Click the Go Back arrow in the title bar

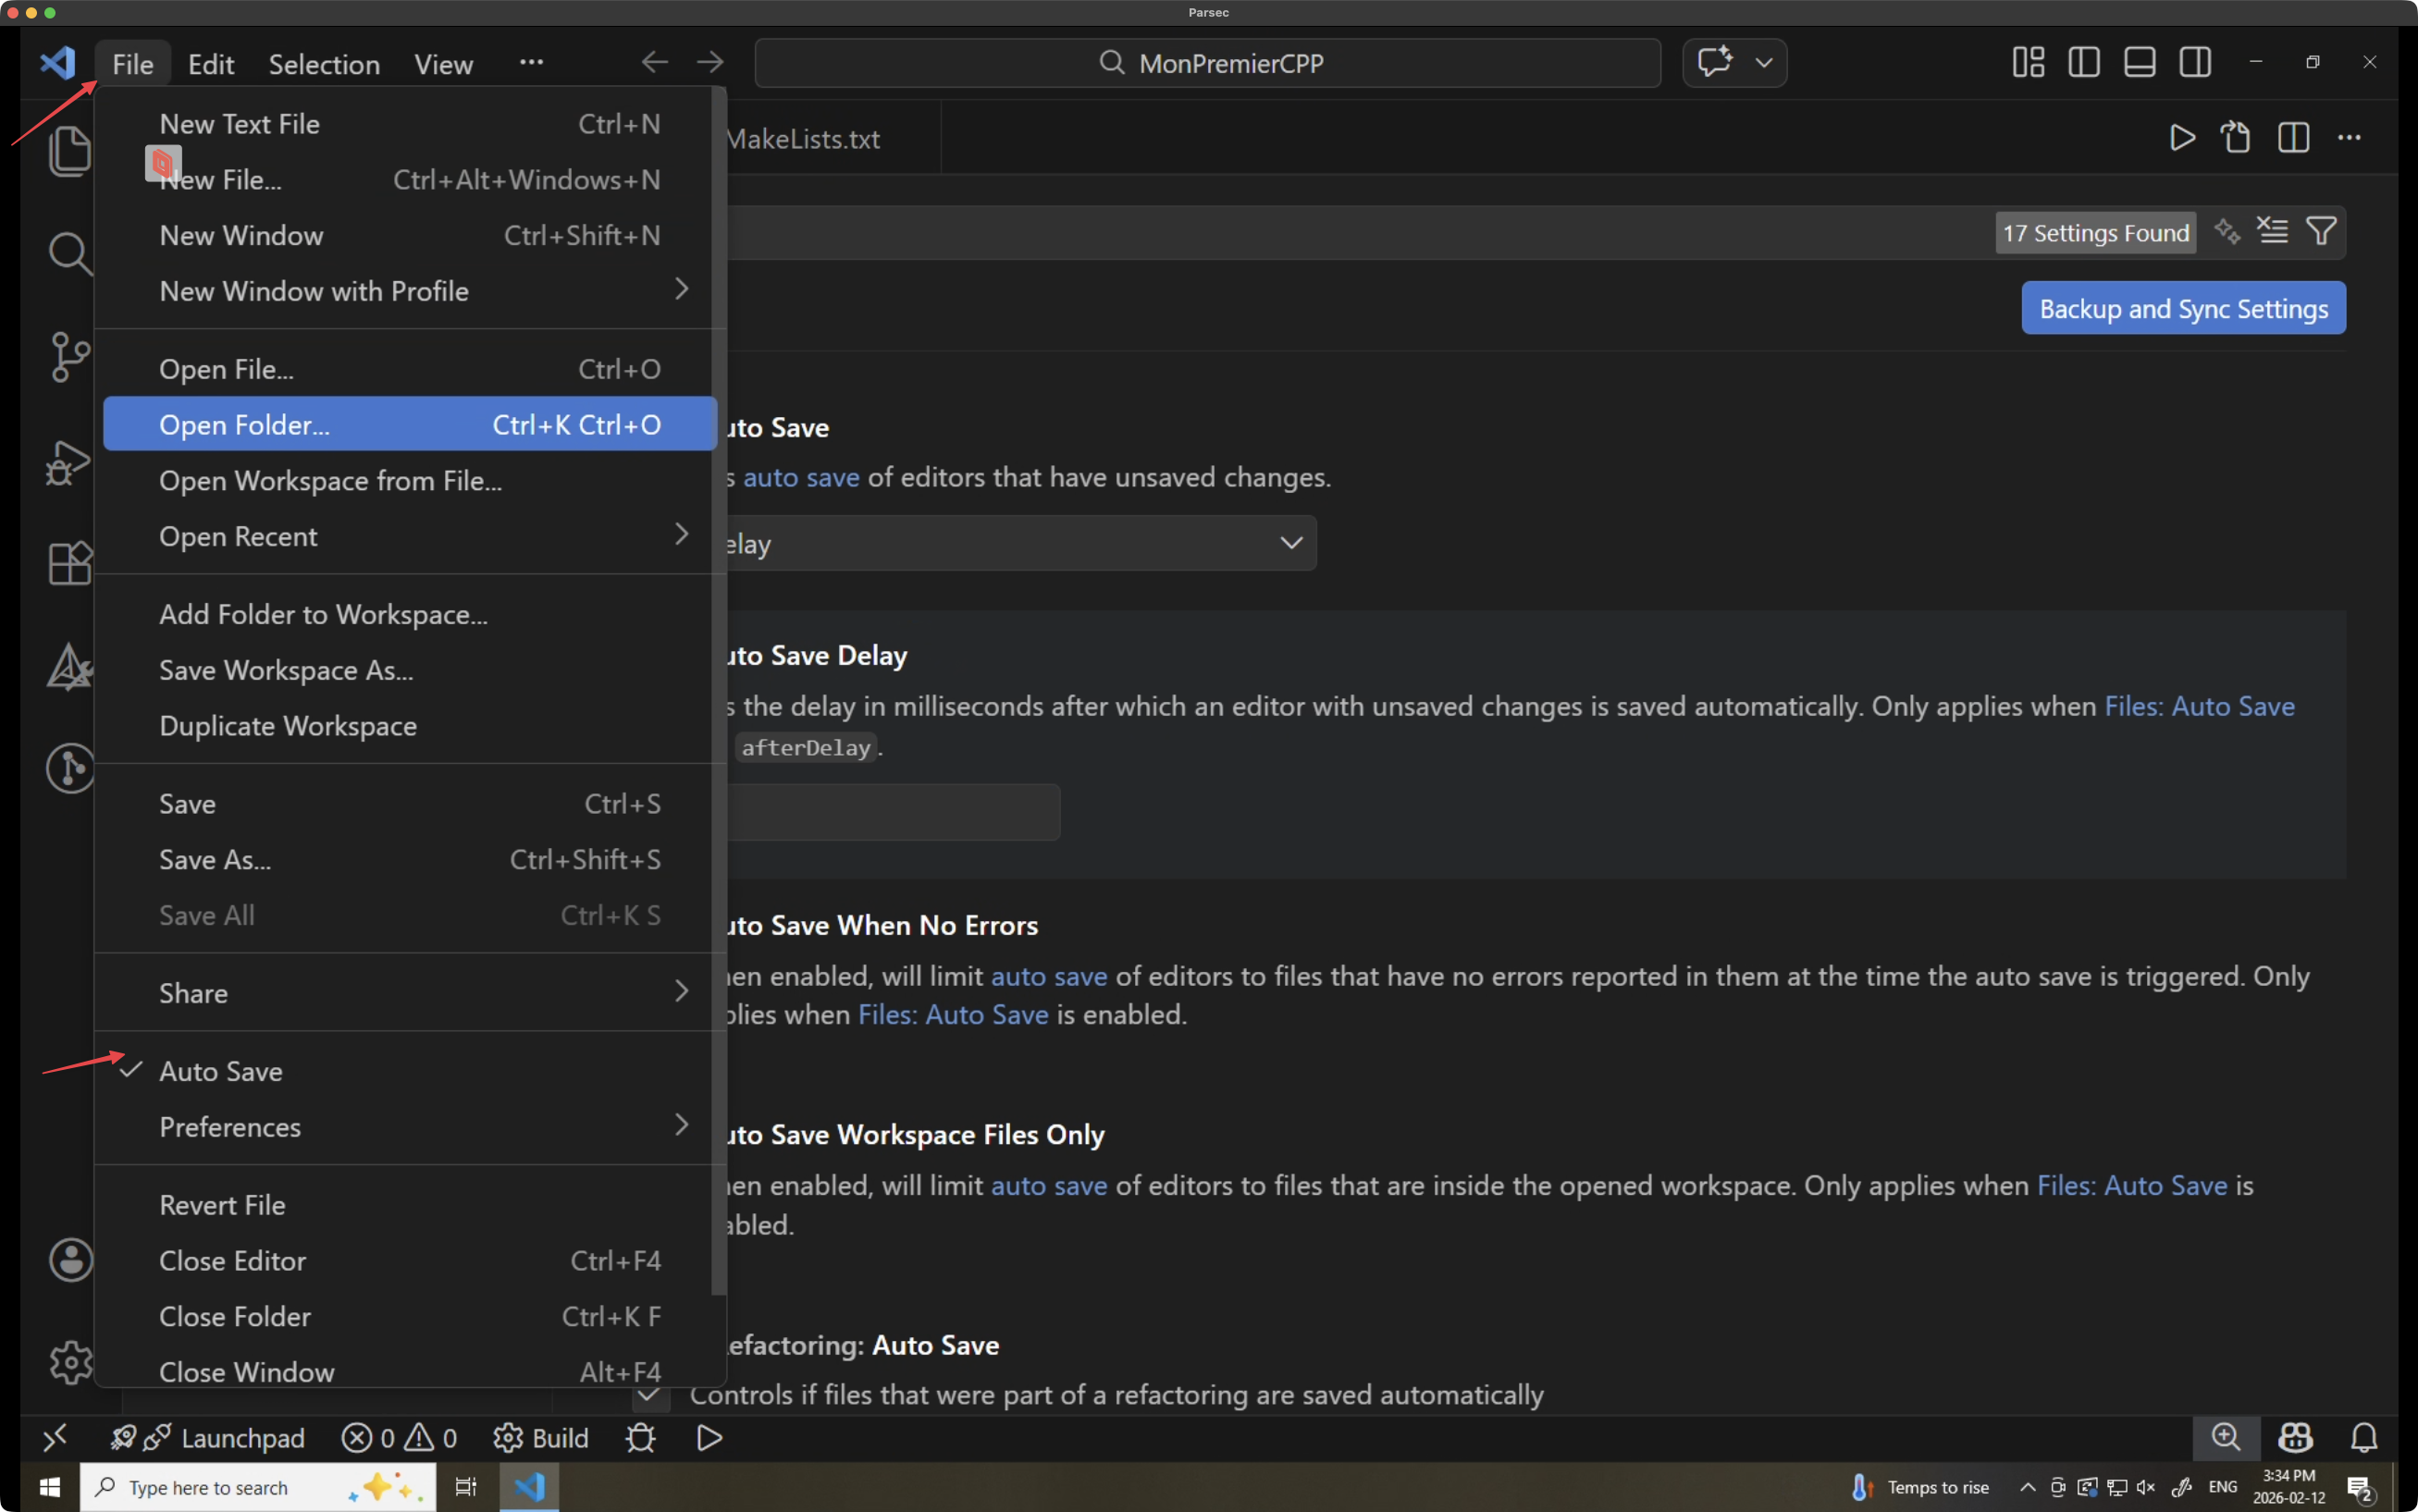point(655,63)
